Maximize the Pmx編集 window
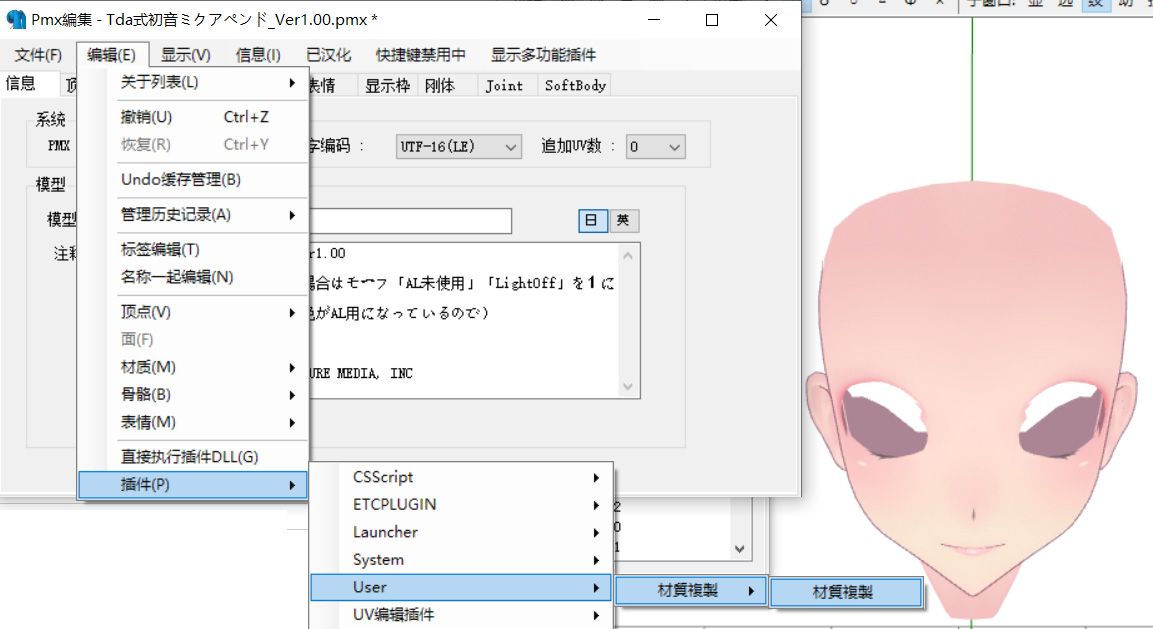Screen dimensions: 1153x629 pyautogui.click(x=712, y=21)
